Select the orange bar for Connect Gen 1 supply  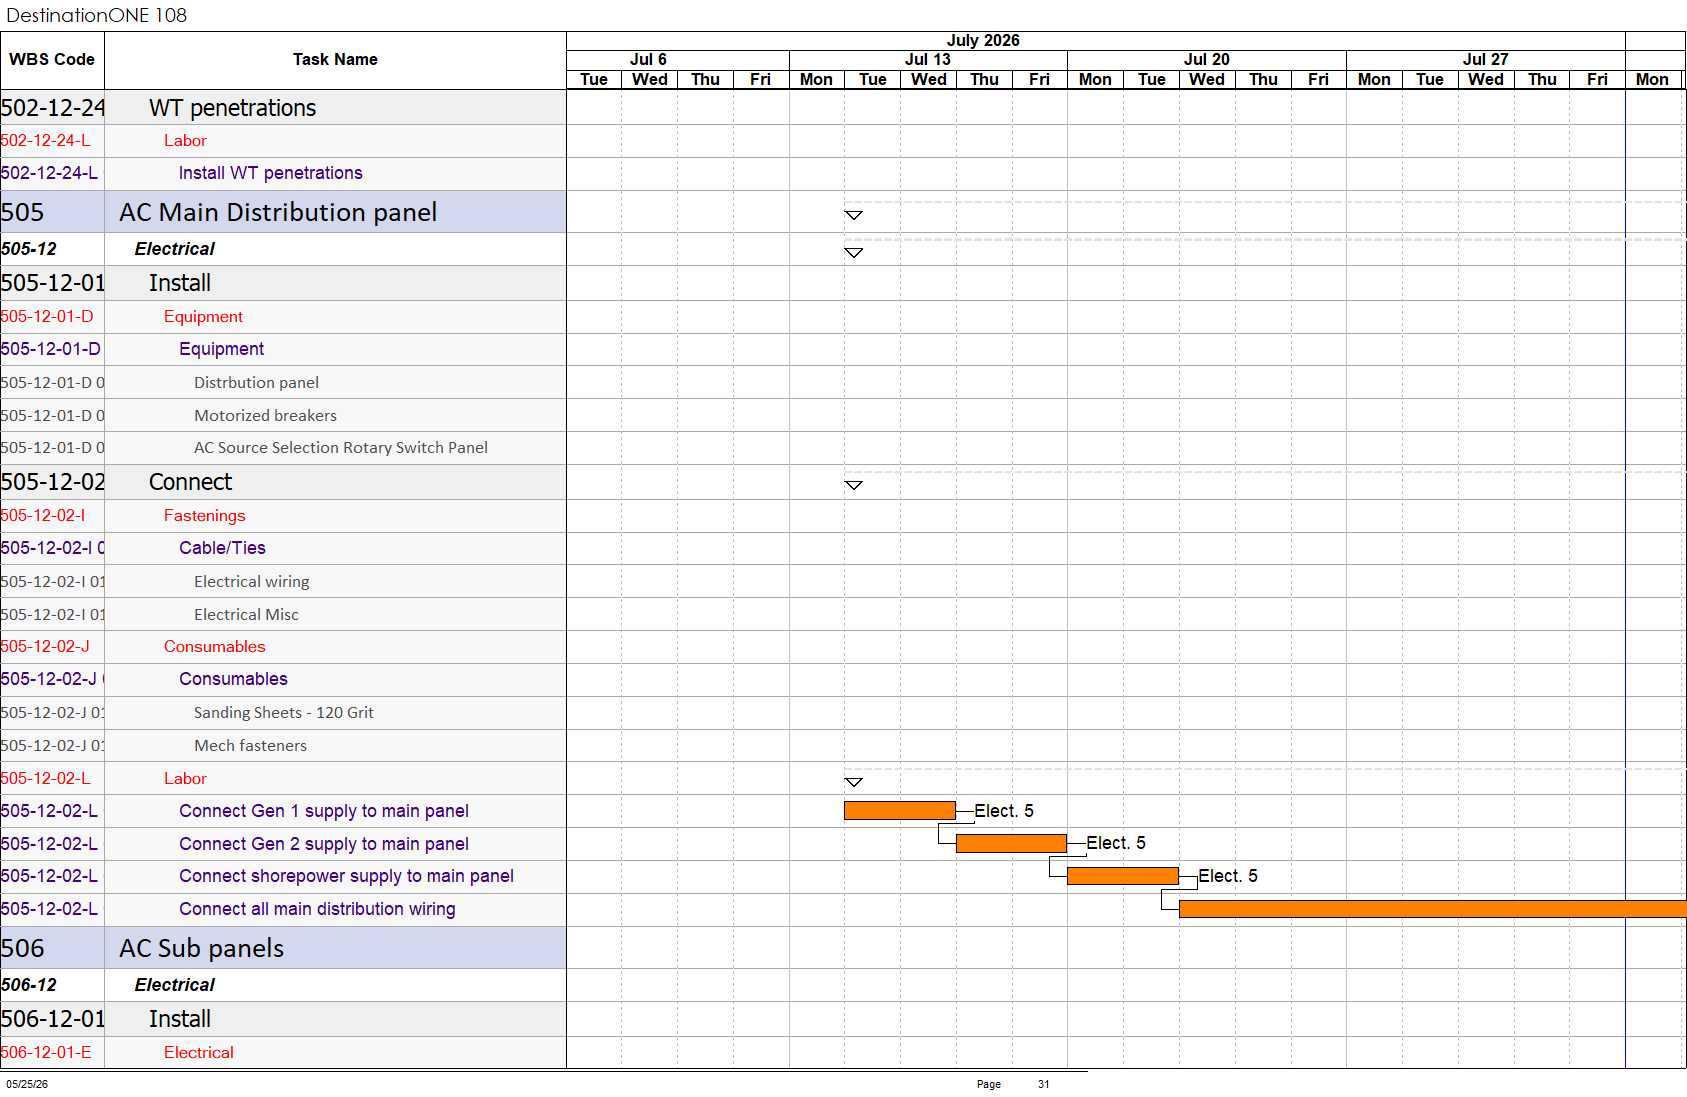(900, 811)
